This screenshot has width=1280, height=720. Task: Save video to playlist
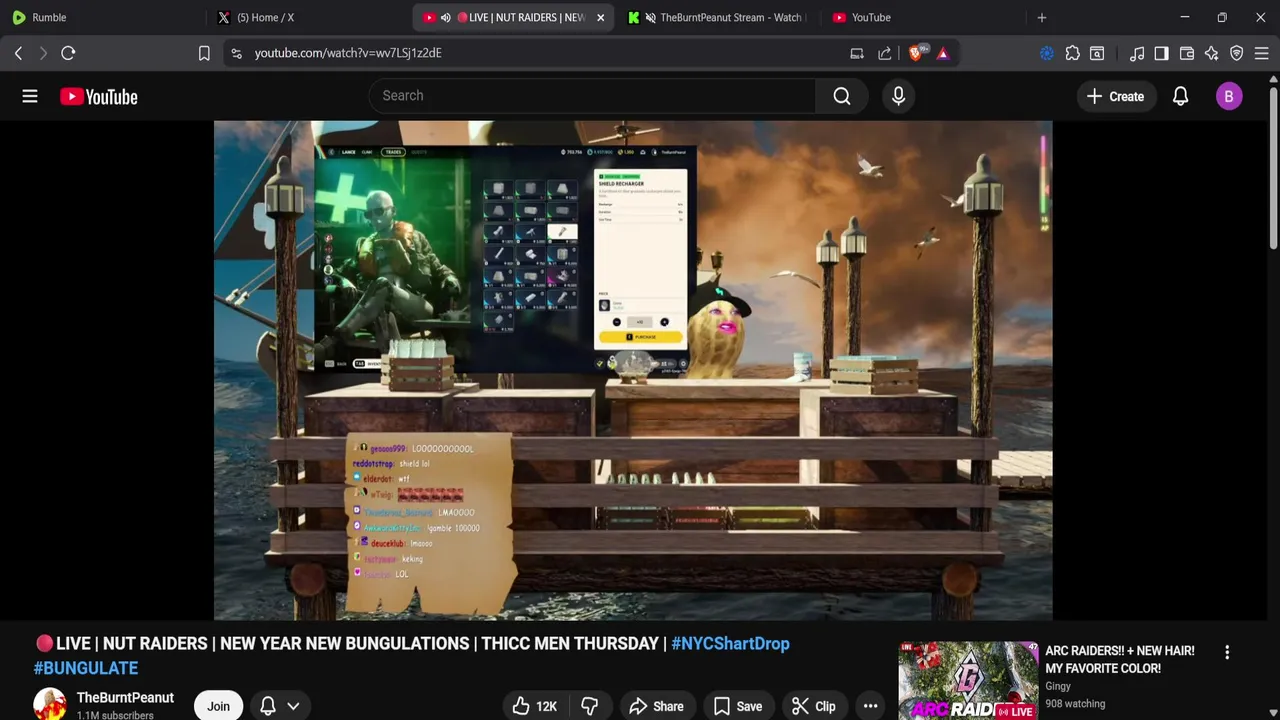click(737, 706)
